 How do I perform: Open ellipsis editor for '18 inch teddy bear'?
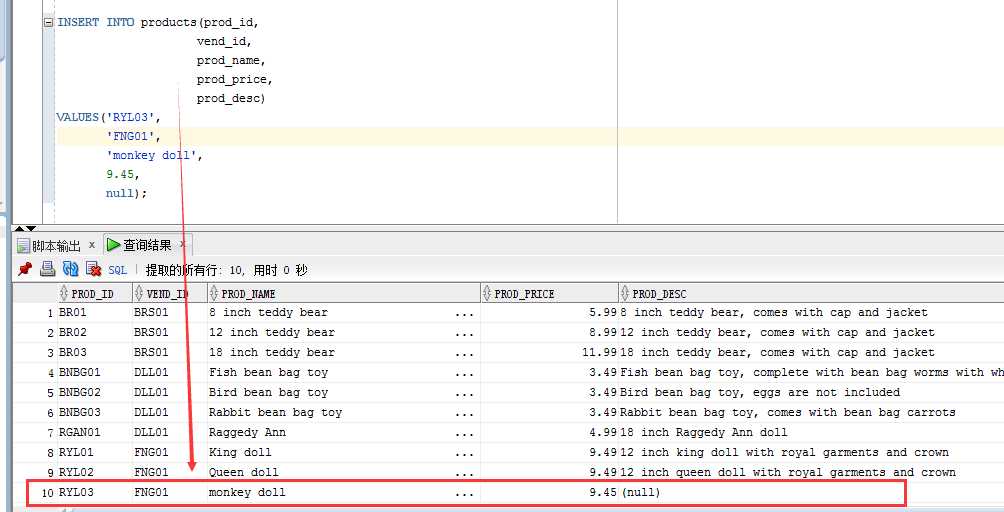(x=464, y=353)
